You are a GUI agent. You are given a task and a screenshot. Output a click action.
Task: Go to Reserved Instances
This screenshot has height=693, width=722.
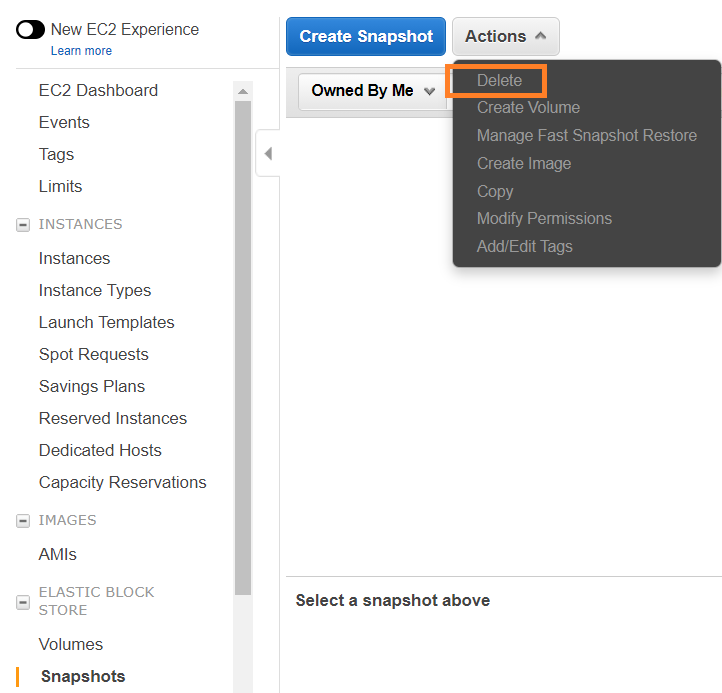pos(113,418)
